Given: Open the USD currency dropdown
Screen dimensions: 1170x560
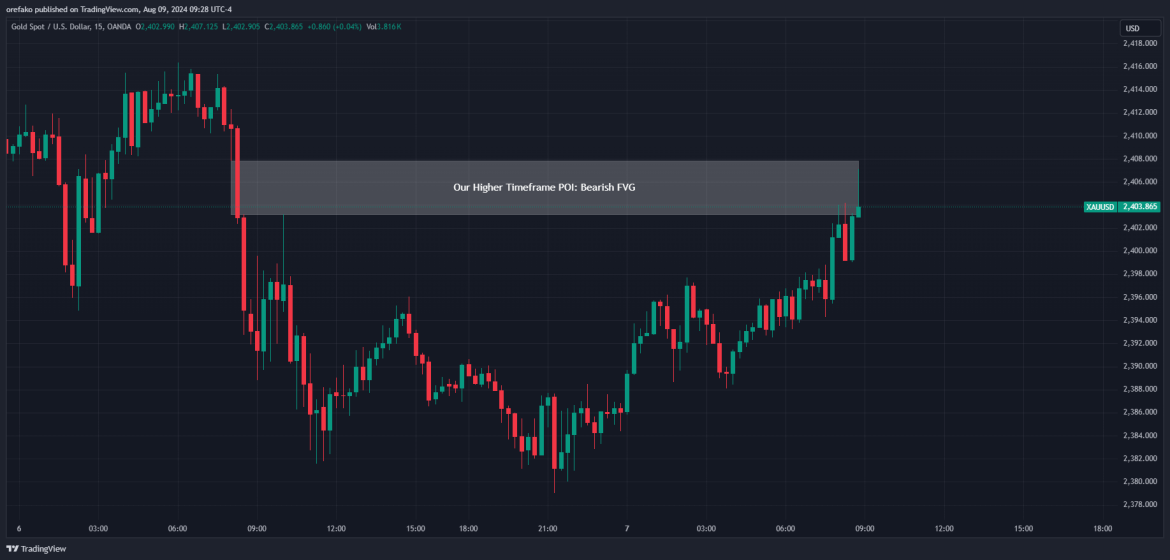Looking at the screenshot, I should point(1132,28).
